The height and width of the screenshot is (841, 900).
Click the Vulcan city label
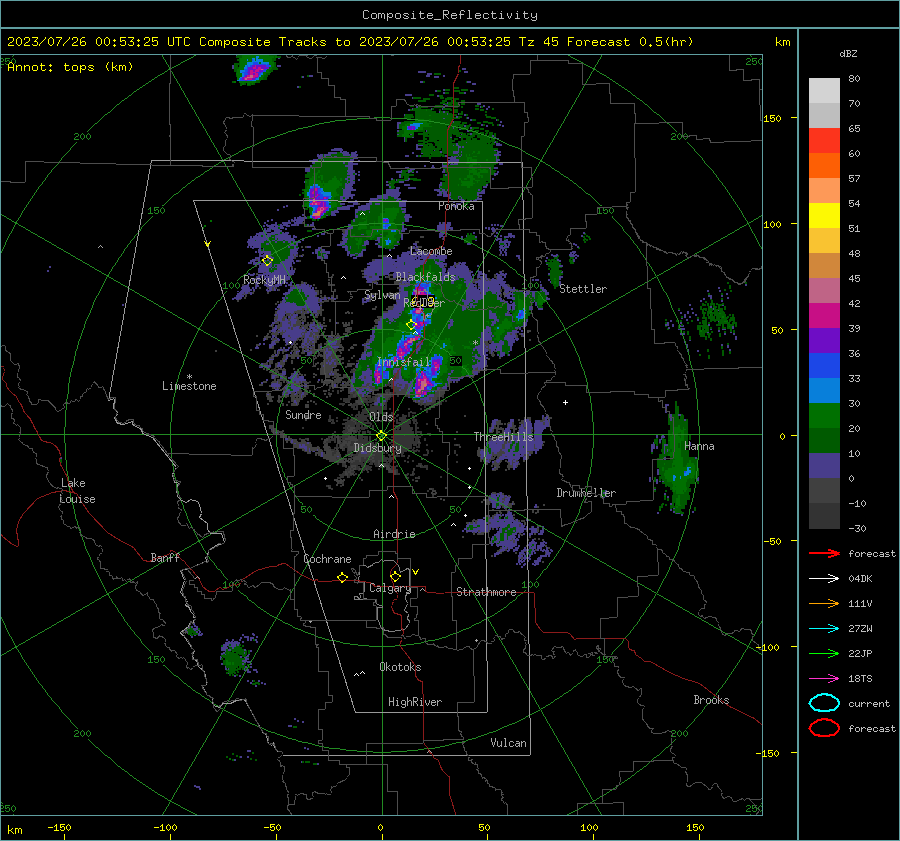tap(508, 743)
